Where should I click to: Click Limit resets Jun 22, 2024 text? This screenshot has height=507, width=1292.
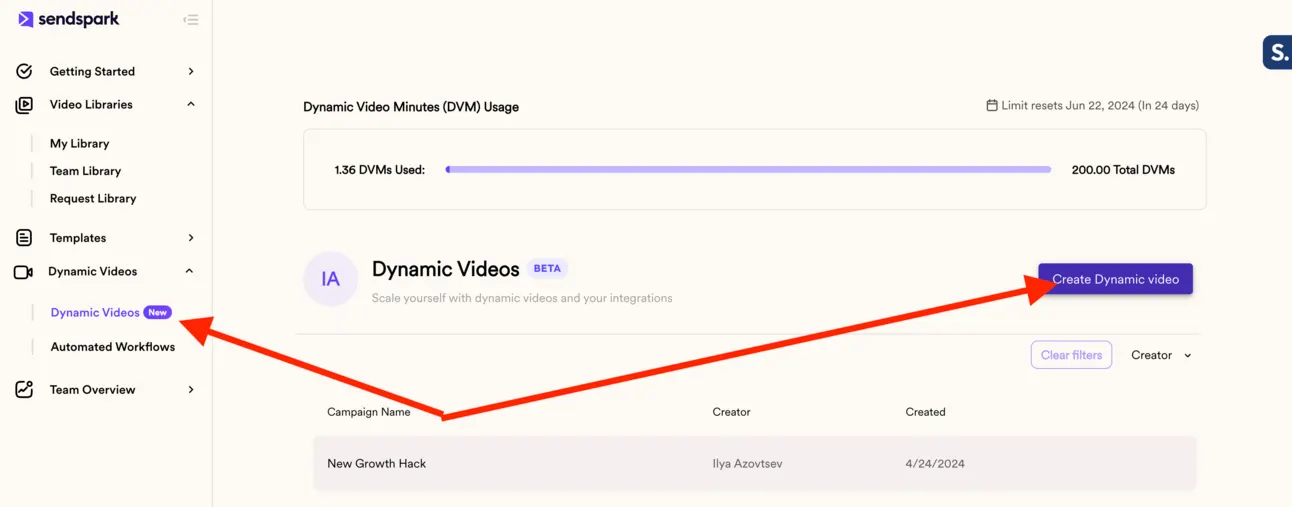(x=1101, y=105)
